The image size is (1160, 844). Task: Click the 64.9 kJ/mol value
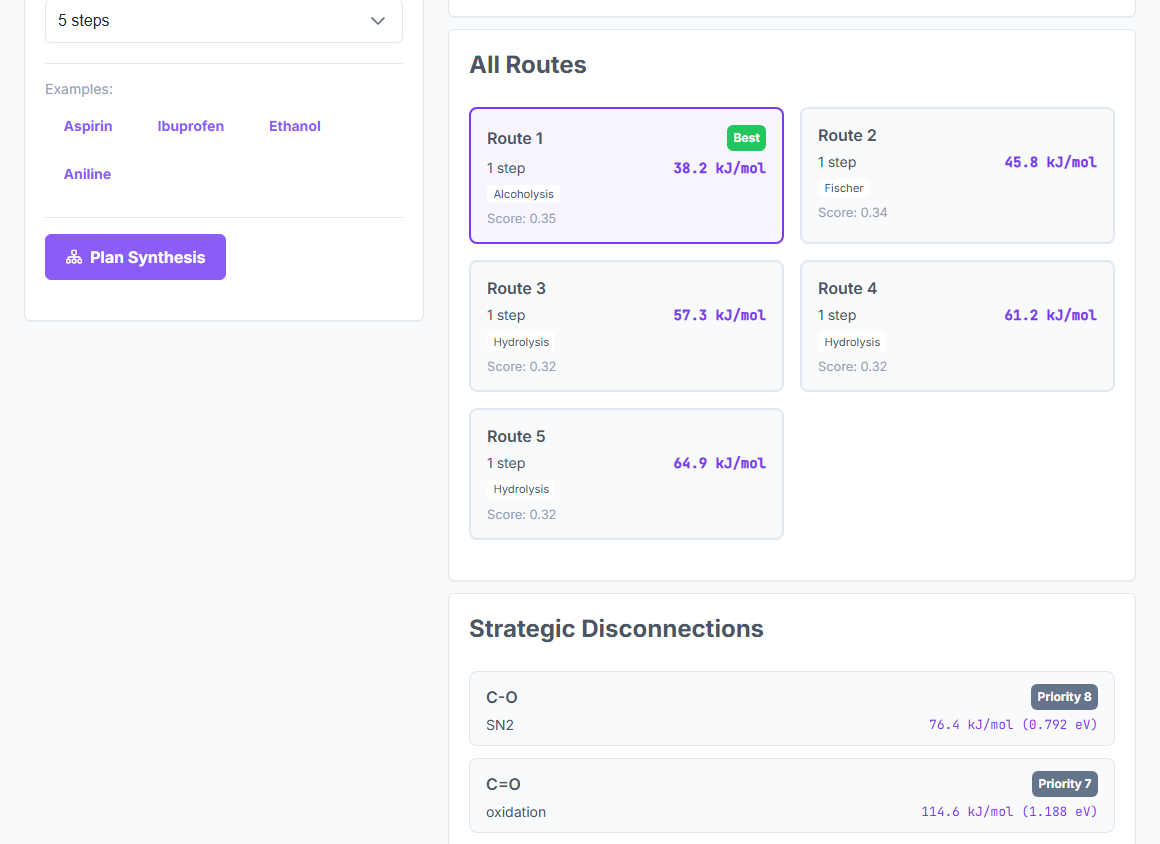coord(719,463)
